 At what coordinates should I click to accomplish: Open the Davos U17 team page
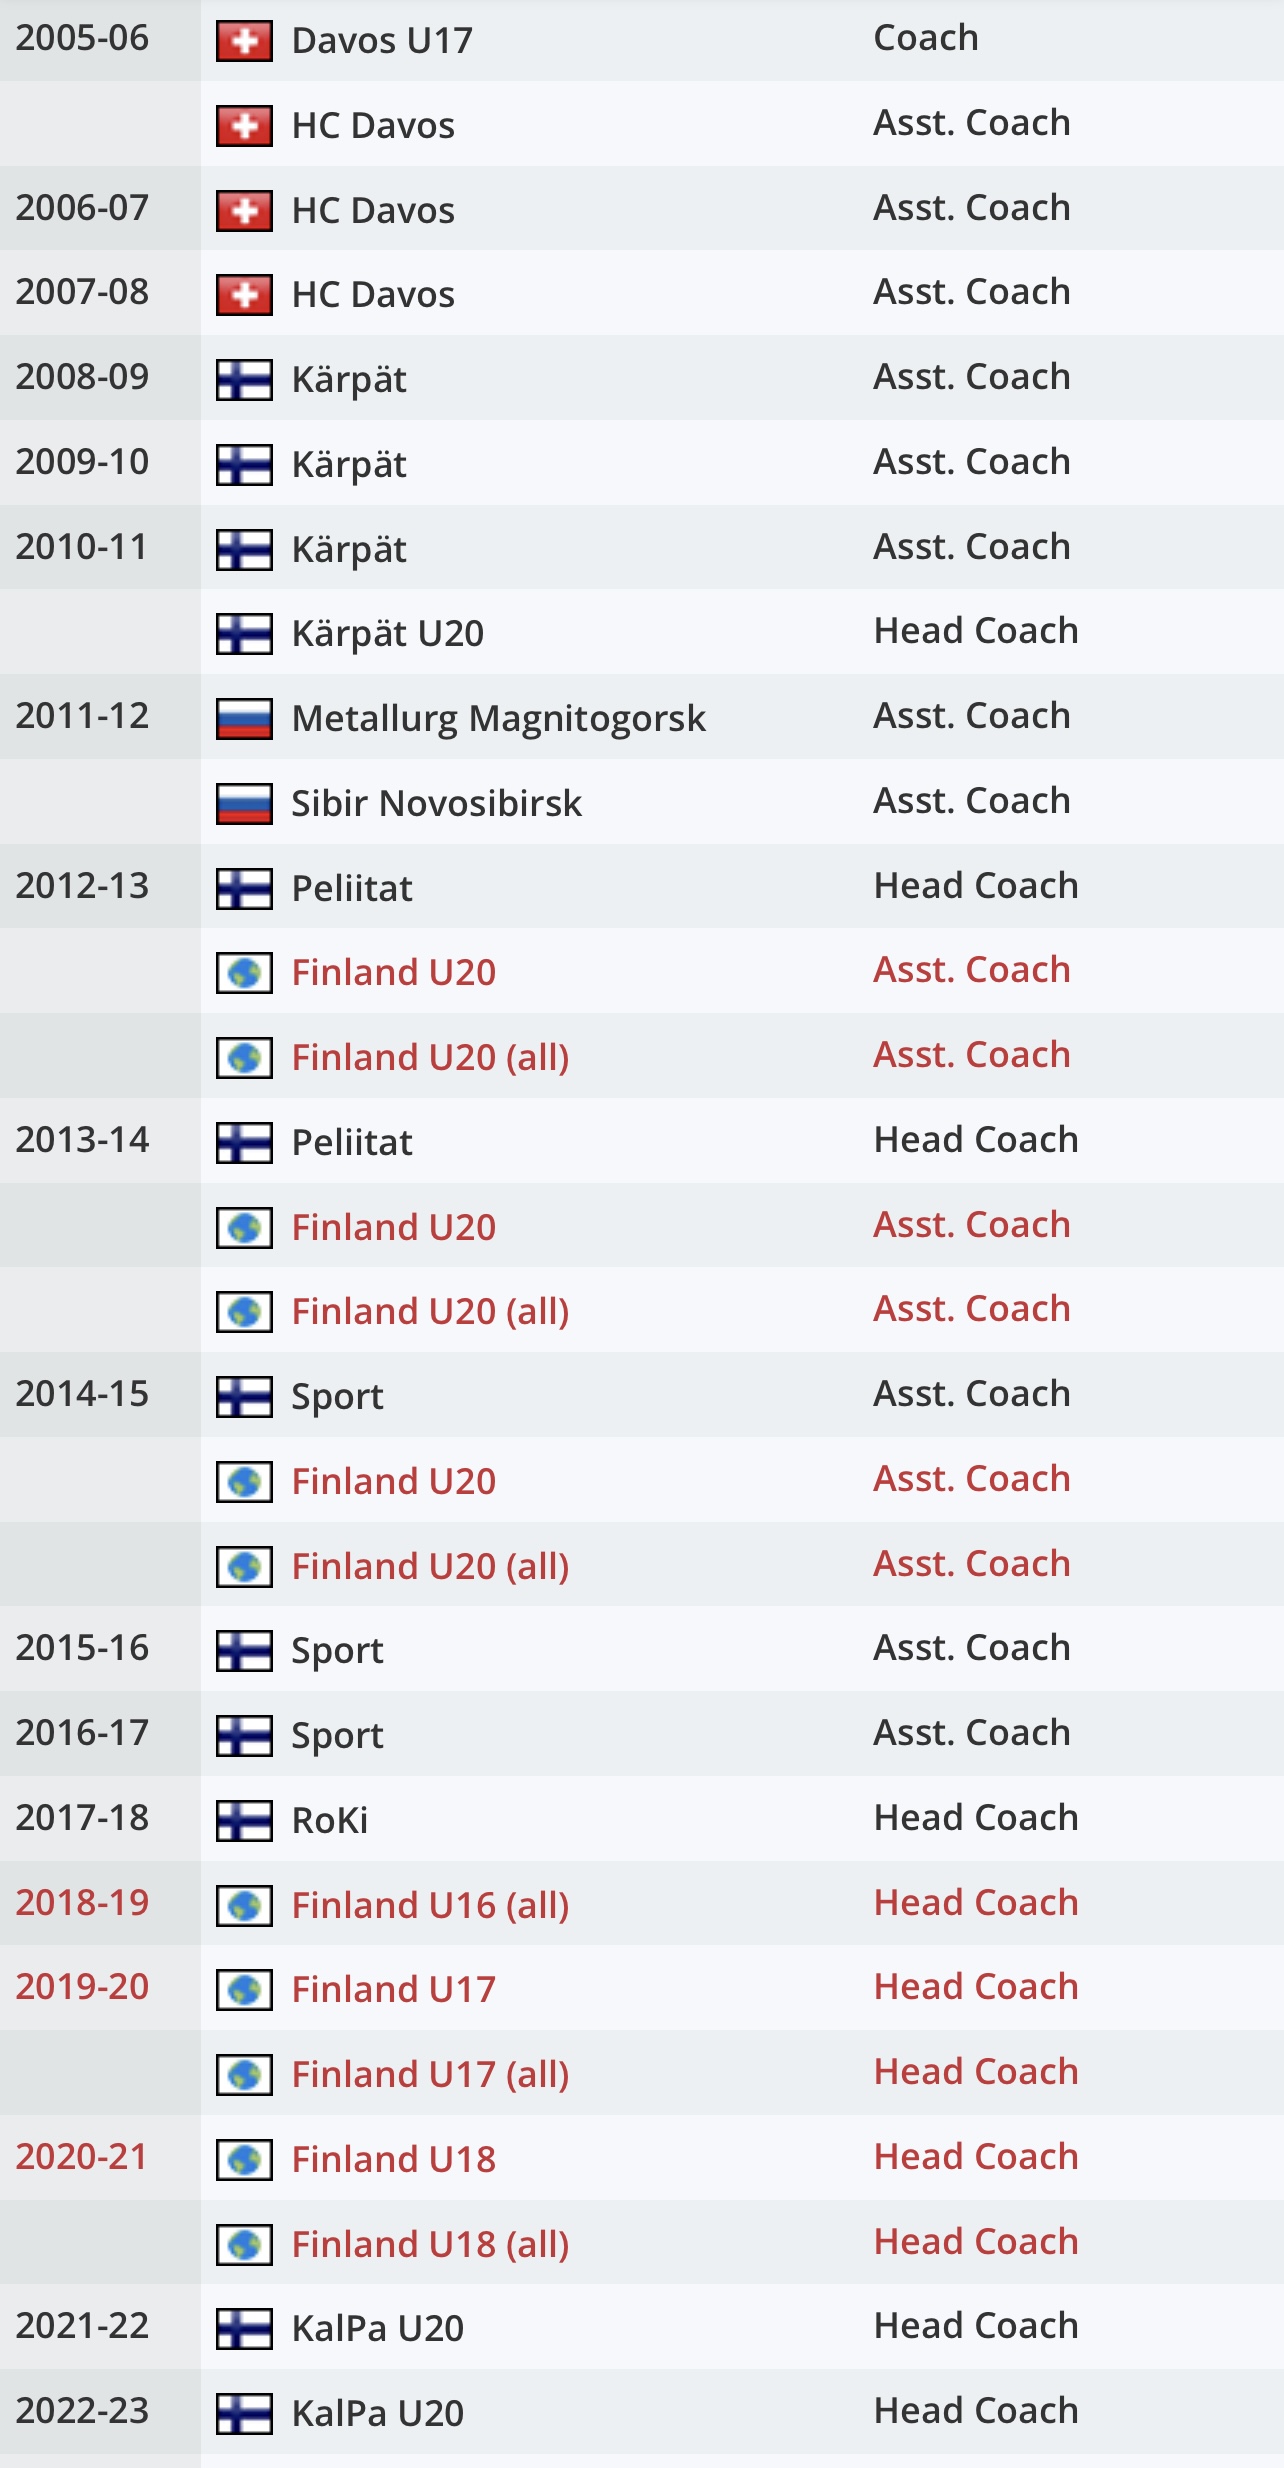[x=382, y=41]
